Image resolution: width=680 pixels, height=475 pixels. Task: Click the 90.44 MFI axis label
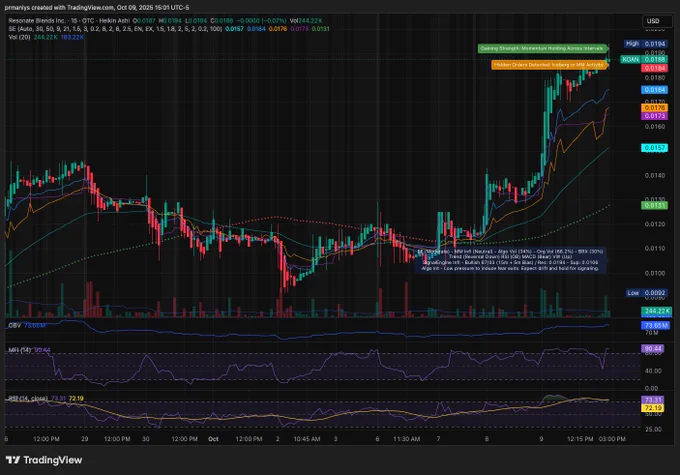point(653,348)
